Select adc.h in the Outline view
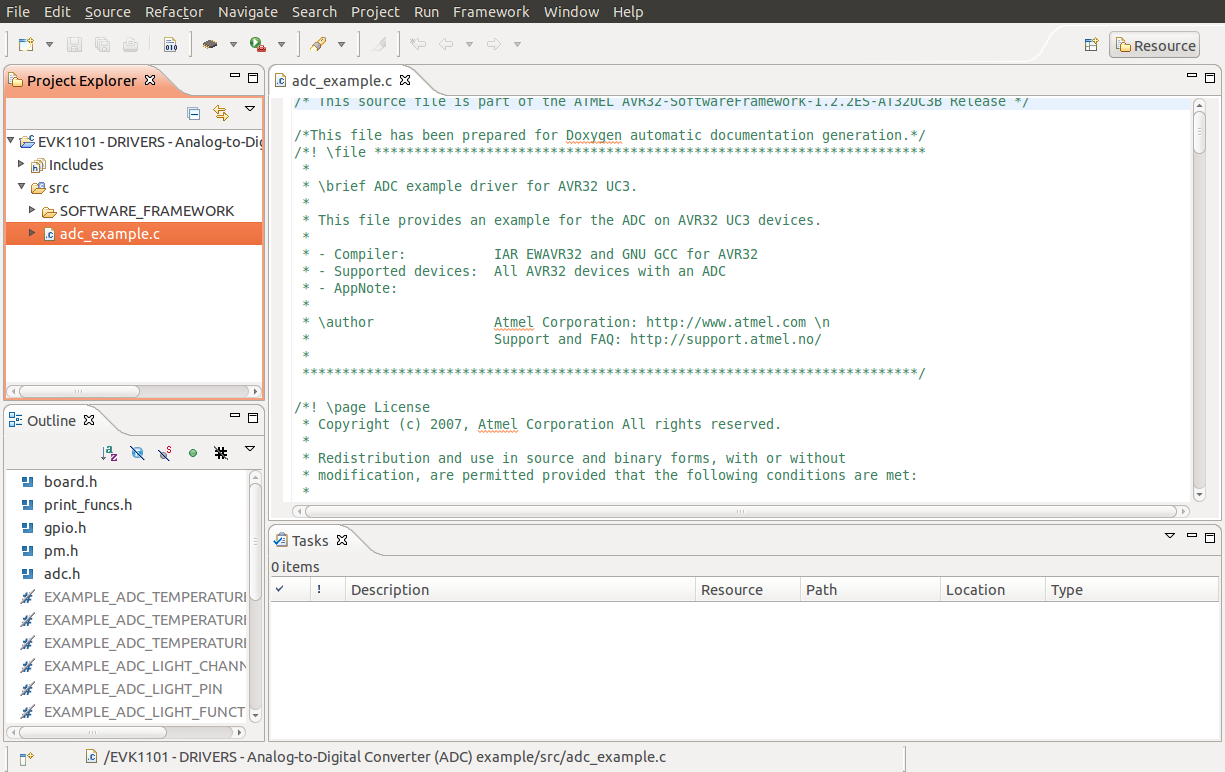1225x772 pixels. coord(63,573)
